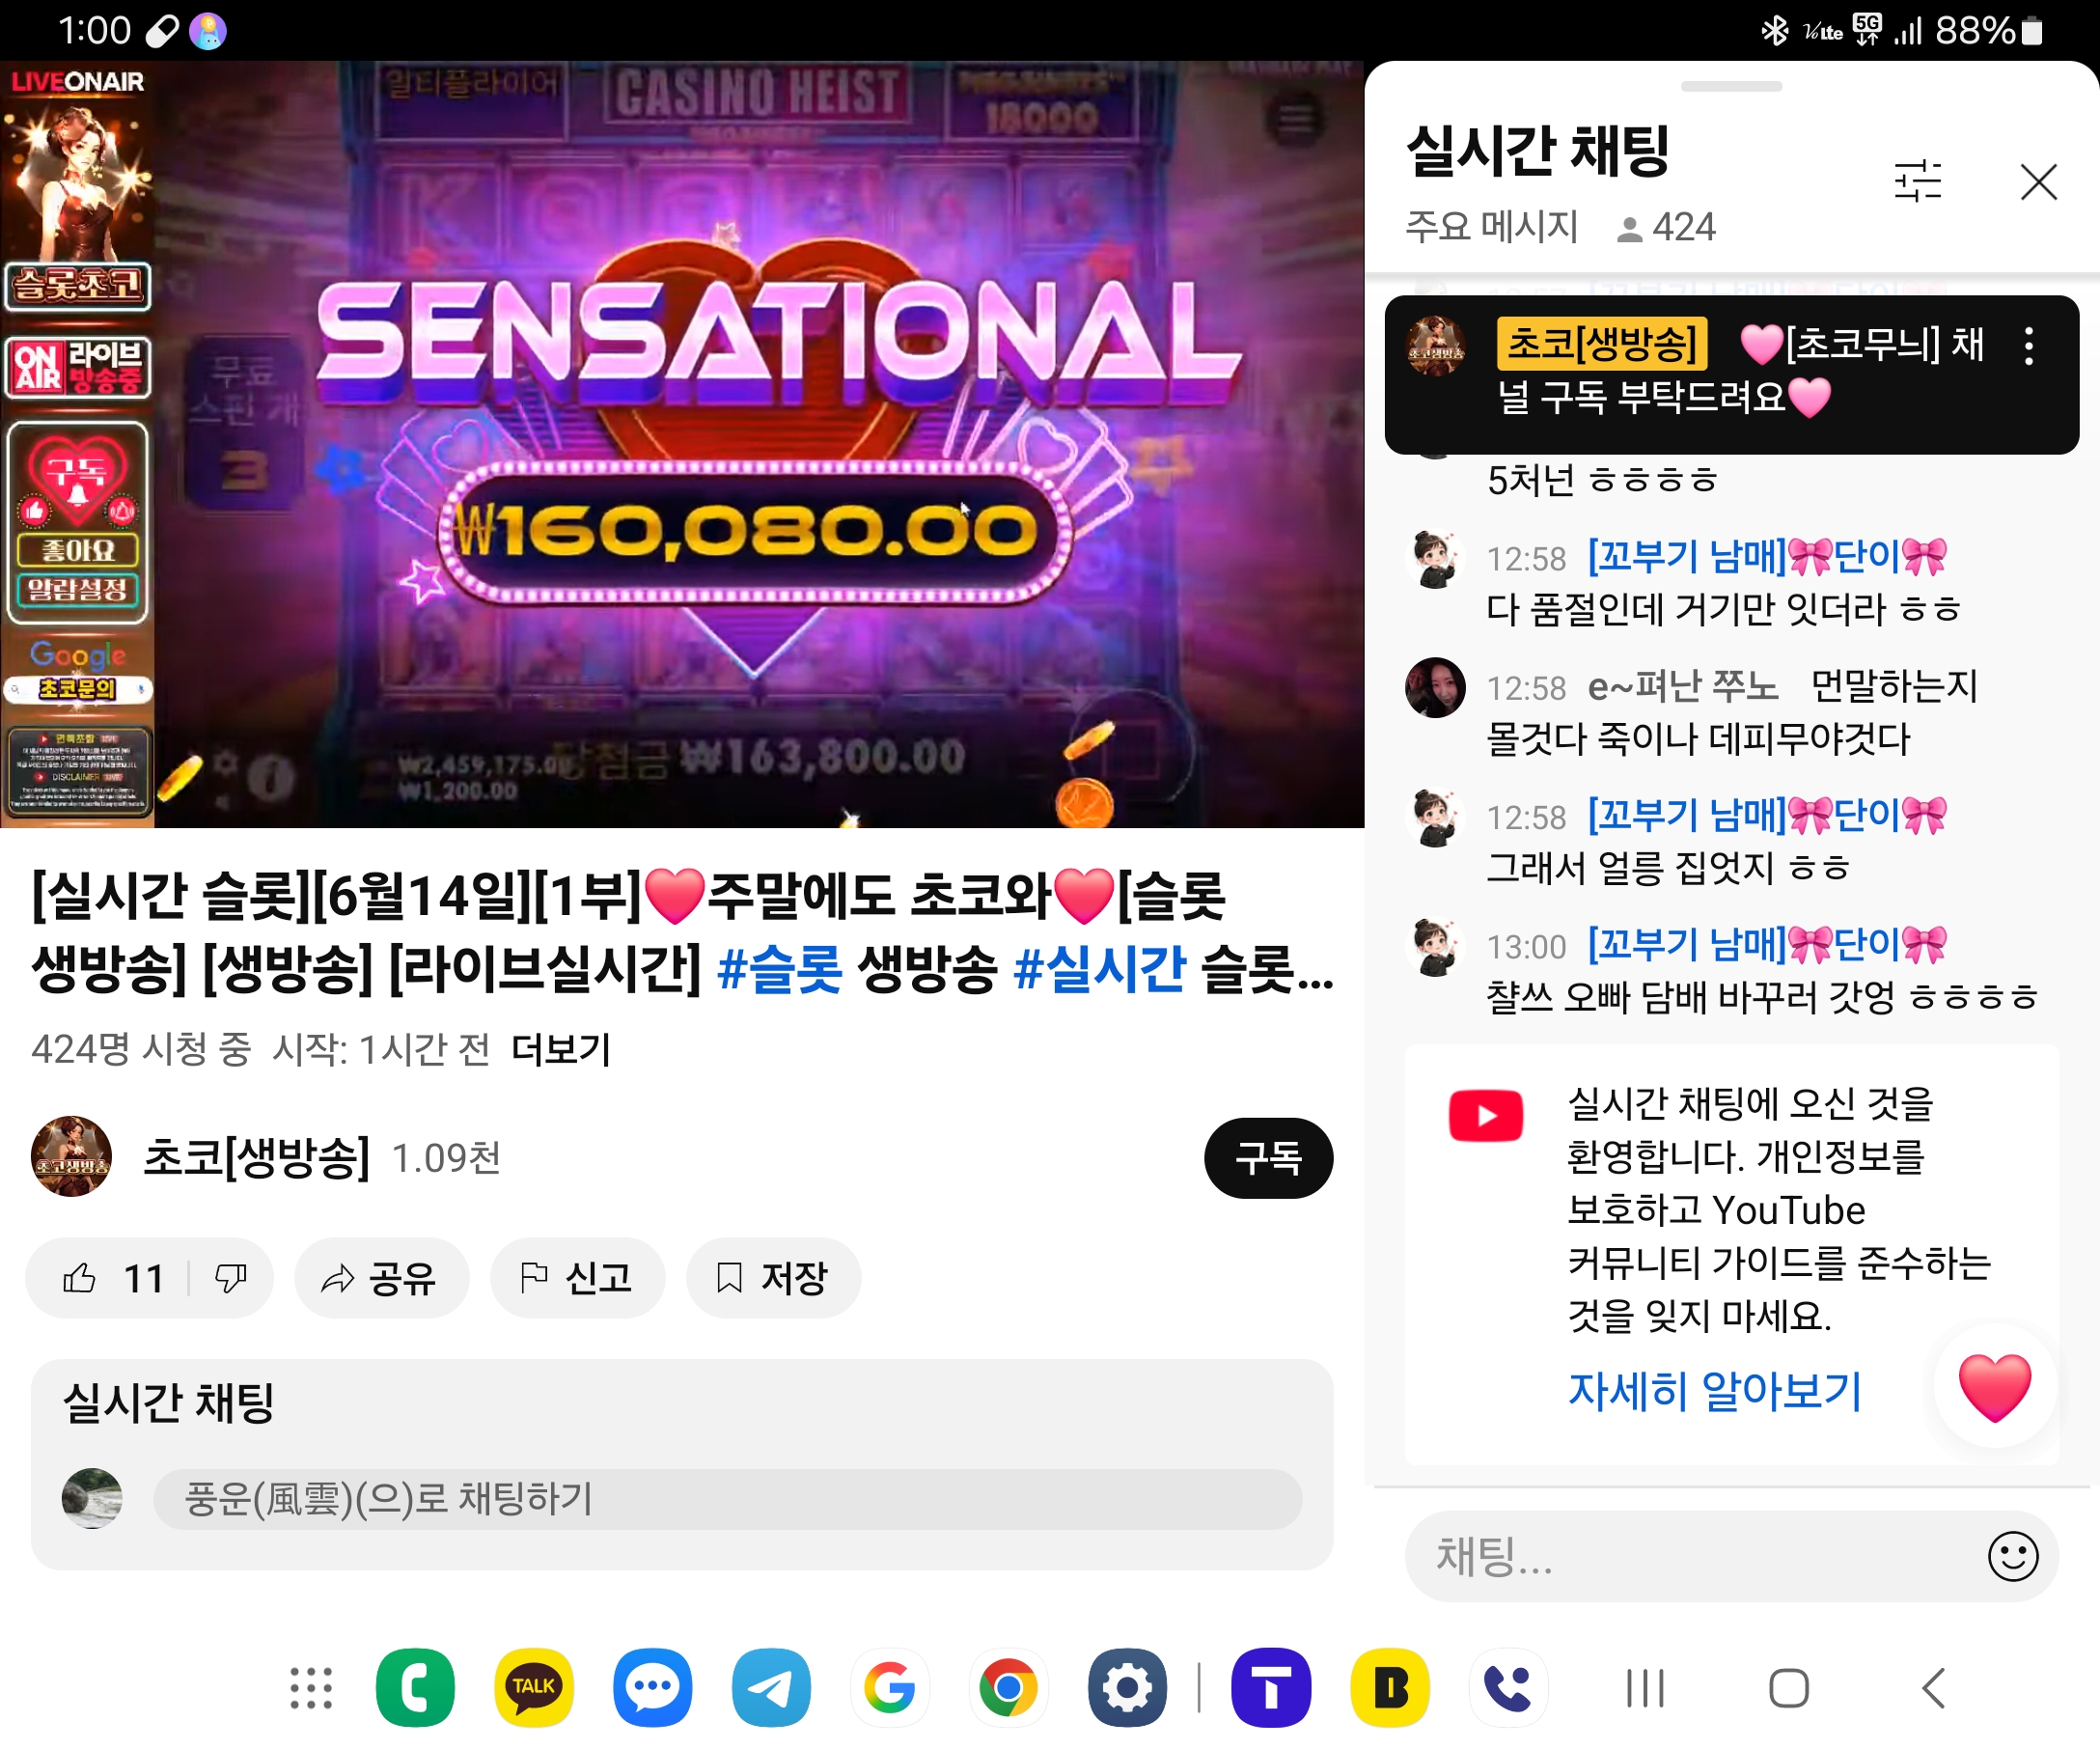Tap the three-dot menu on pinned message
Image resolution: width=2100 pixels, height=1749 pixels.
[2028, 346]
